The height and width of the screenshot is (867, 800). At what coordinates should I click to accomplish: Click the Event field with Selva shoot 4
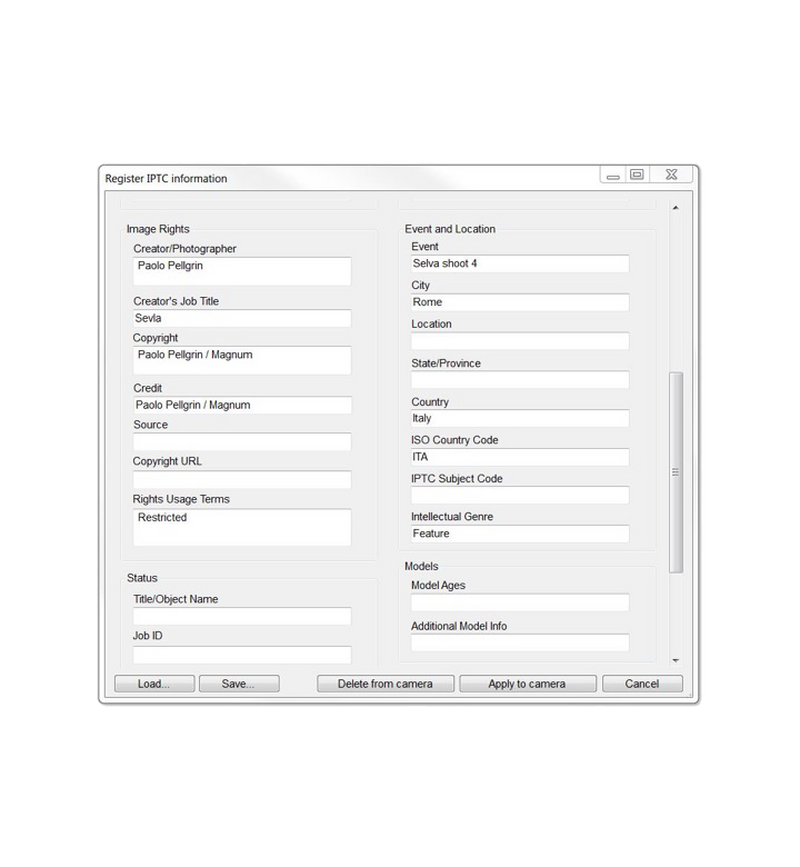coord(520,264)
